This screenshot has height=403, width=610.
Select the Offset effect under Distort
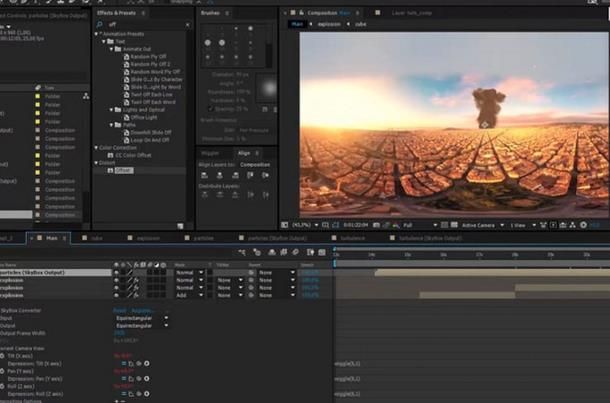[x=124, y=170]
